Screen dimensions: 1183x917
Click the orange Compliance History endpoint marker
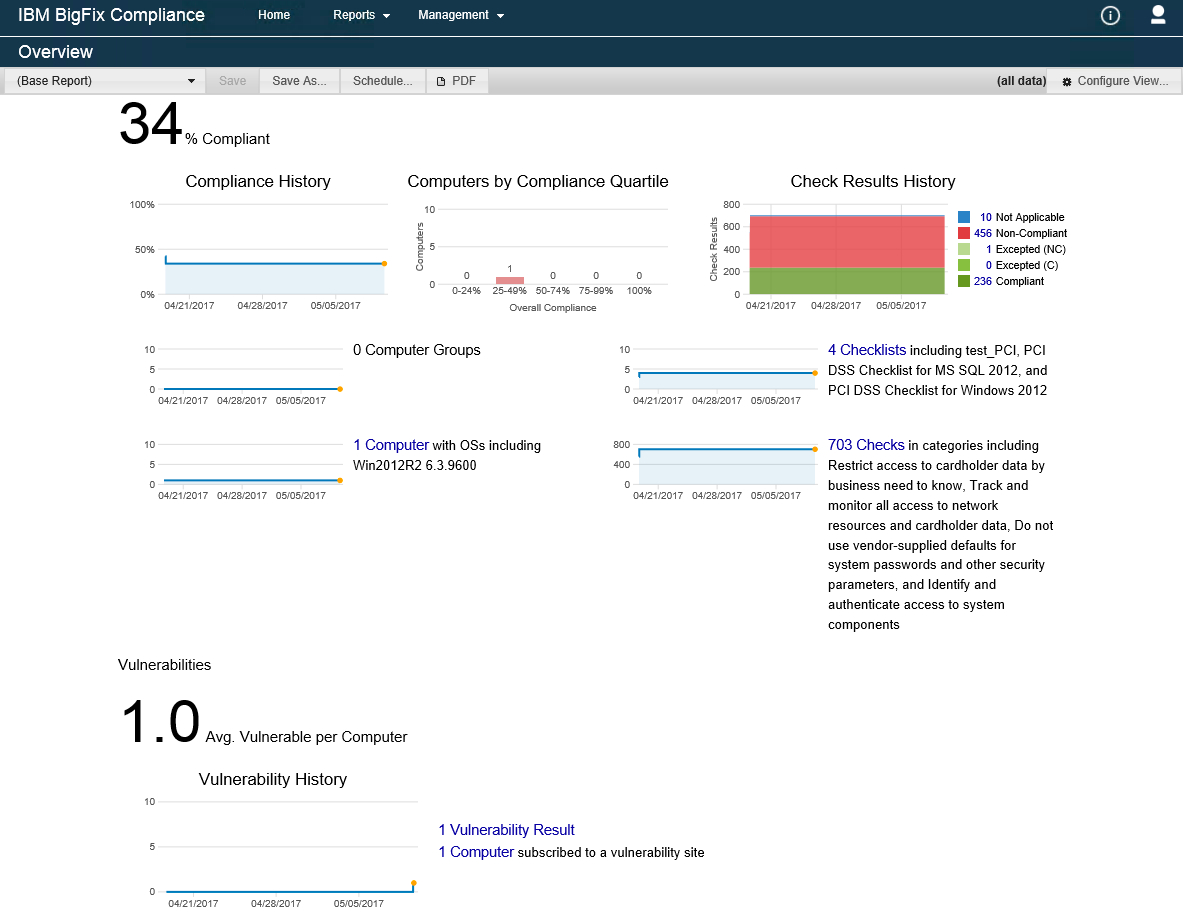[384, 263]
